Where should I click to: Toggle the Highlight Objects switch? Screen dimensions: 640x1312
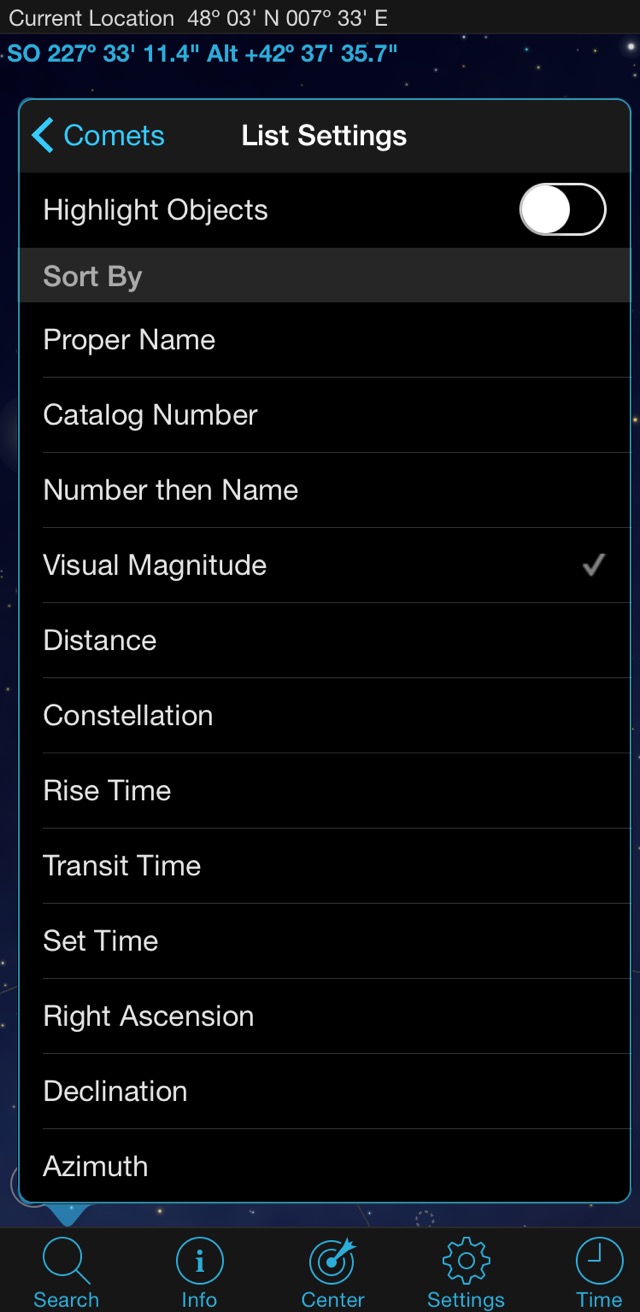point(562,210)
